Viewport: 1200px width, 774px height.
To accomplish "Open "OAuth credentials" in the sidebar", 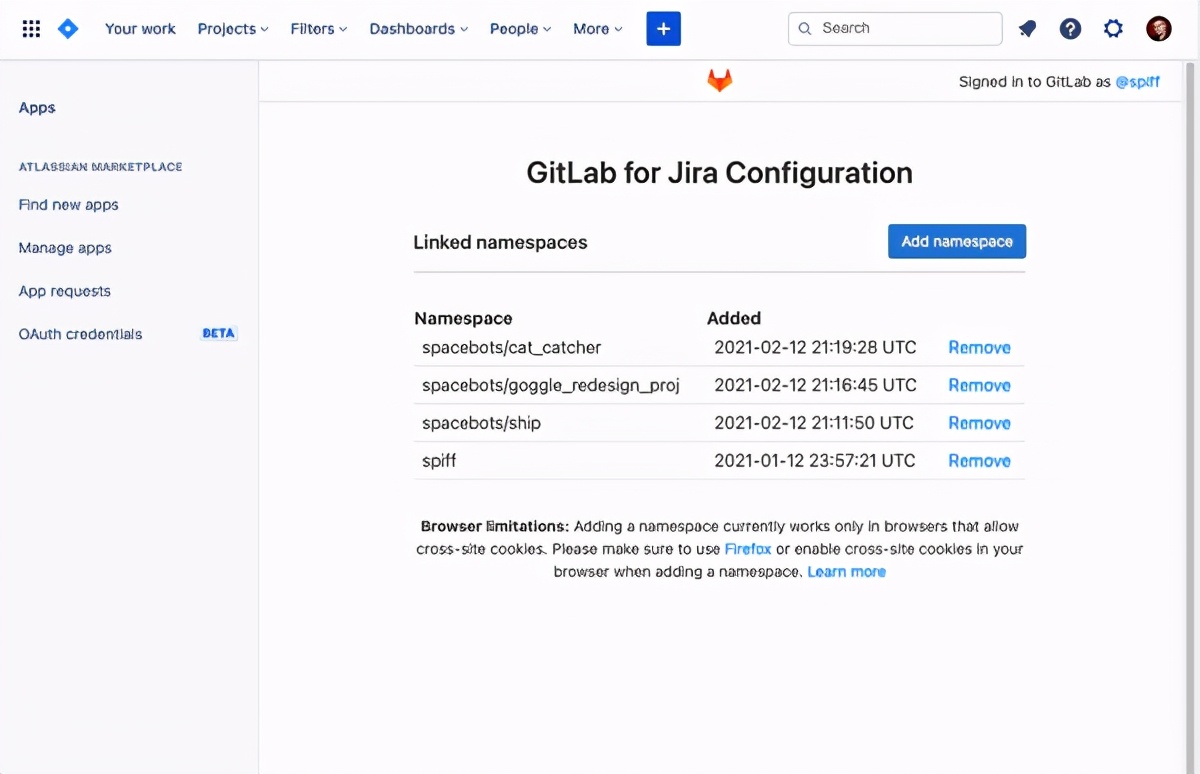I will click(79, 333).
